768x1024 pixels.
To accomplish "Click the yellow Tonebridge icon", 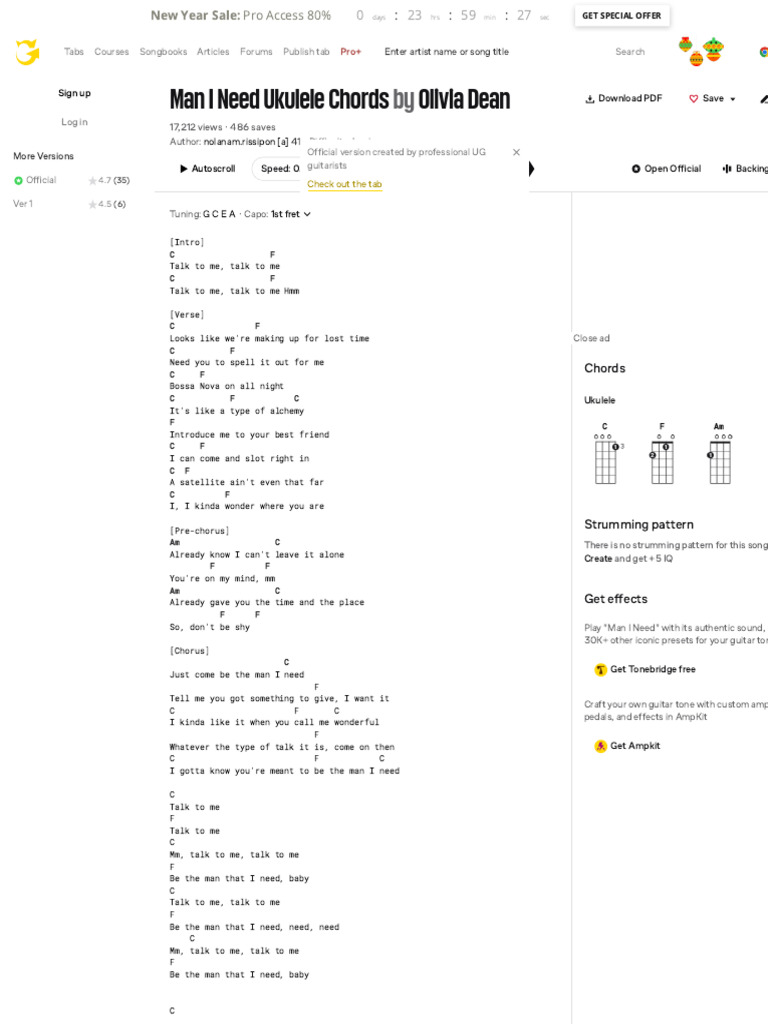I will (600, 670).
